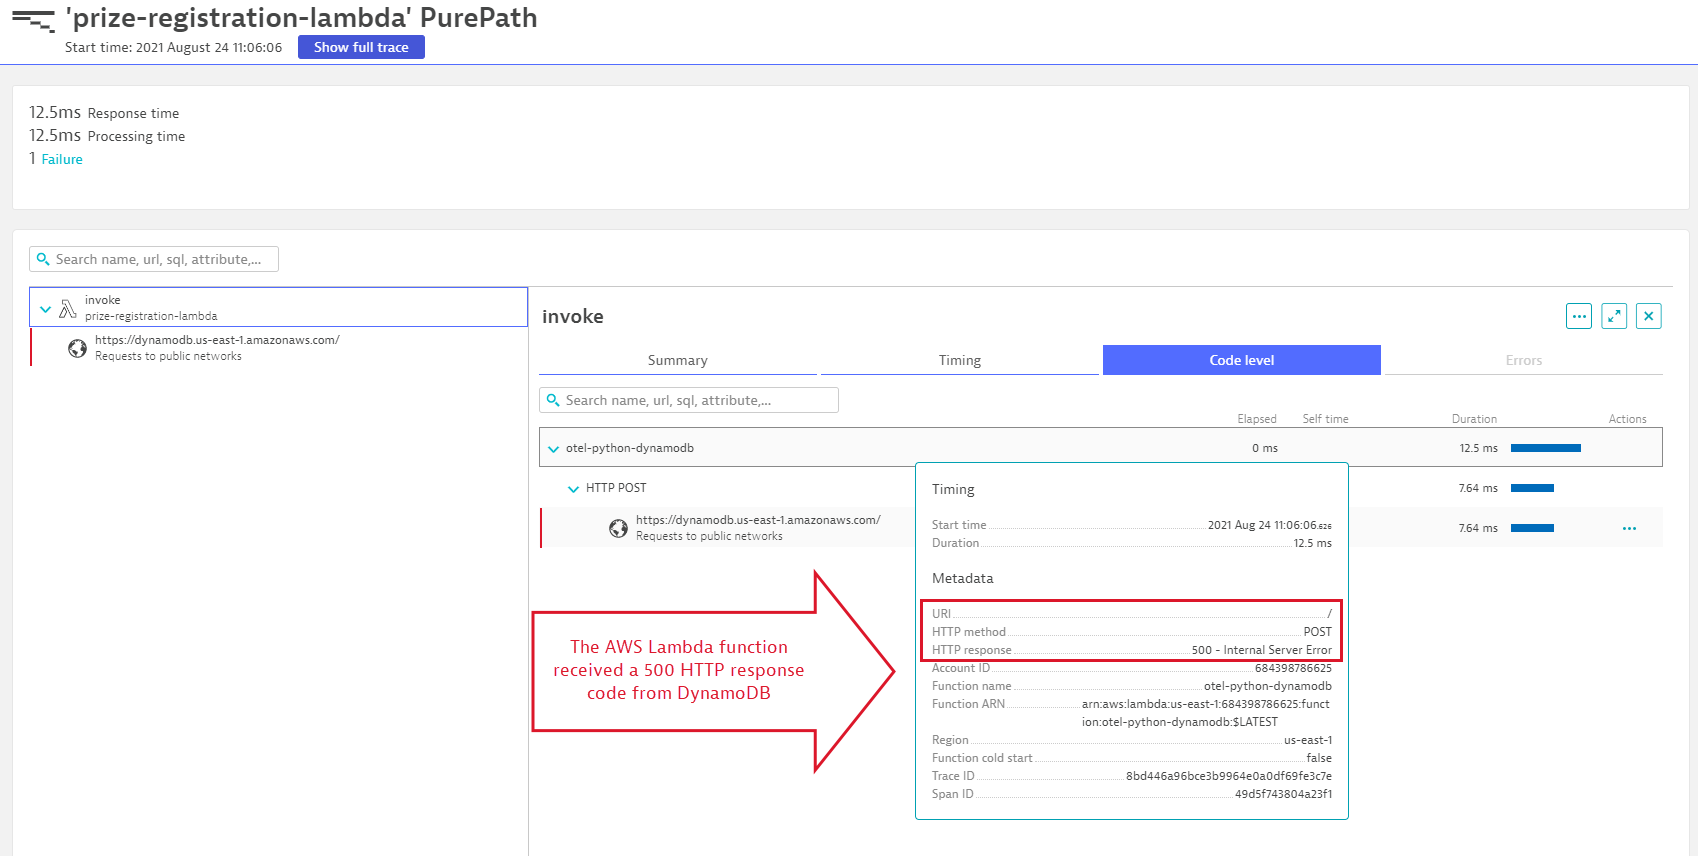Click the HTTP POST duration bar
The height and width of the screenshot is (856, 1698).
1532,488
